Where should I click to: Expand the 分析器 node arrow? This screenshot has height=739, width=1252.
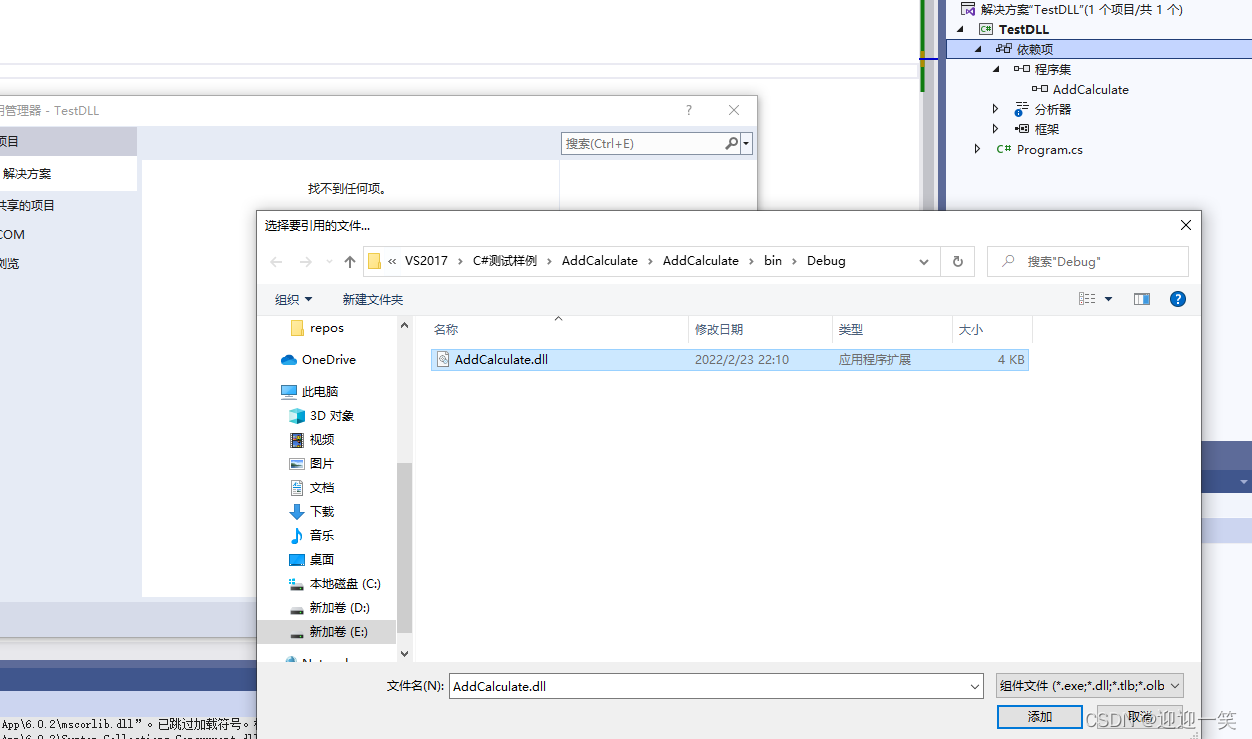996,109
